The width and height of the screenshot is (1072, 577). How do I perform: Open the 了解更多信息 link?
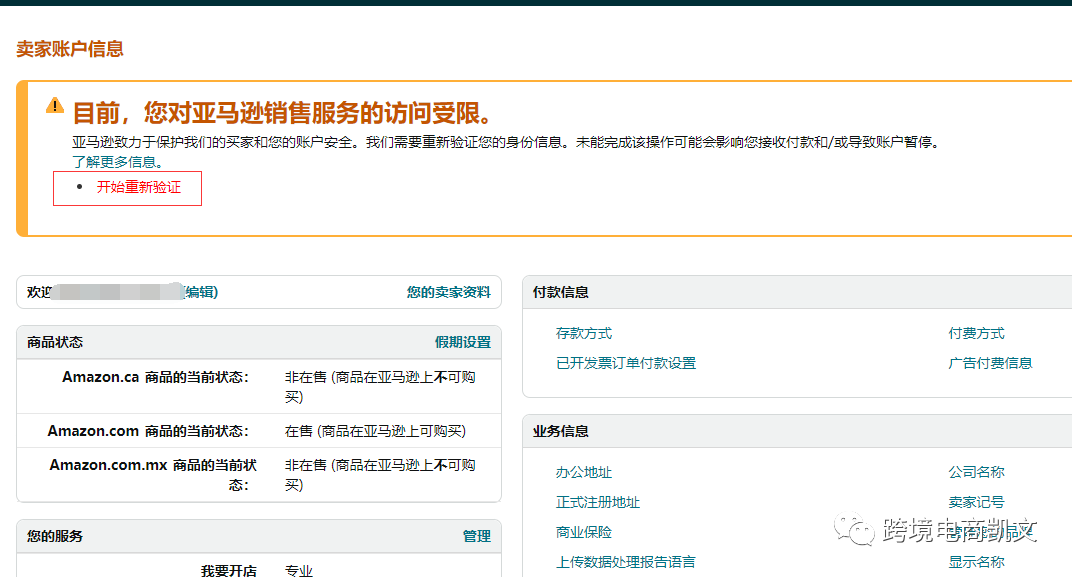click(118, 162)
